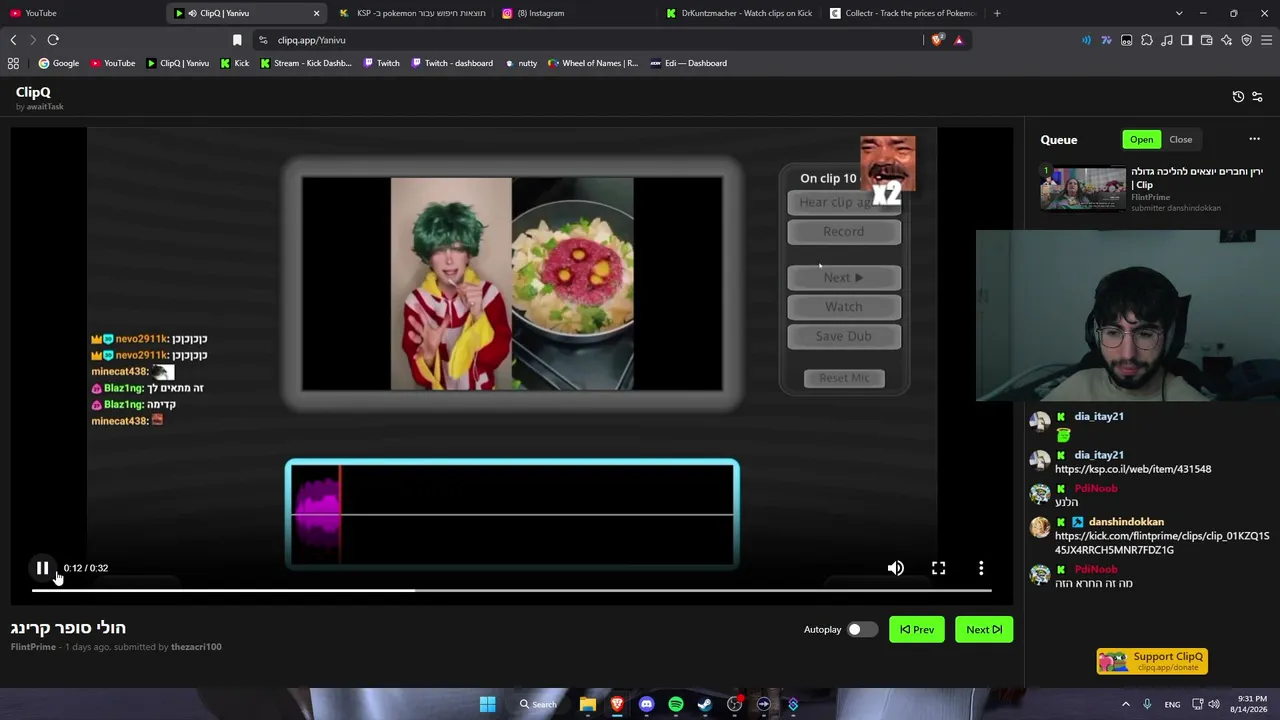
Task: Switch to the Collectr Pokemon prices tab
Action: [903, 13]
